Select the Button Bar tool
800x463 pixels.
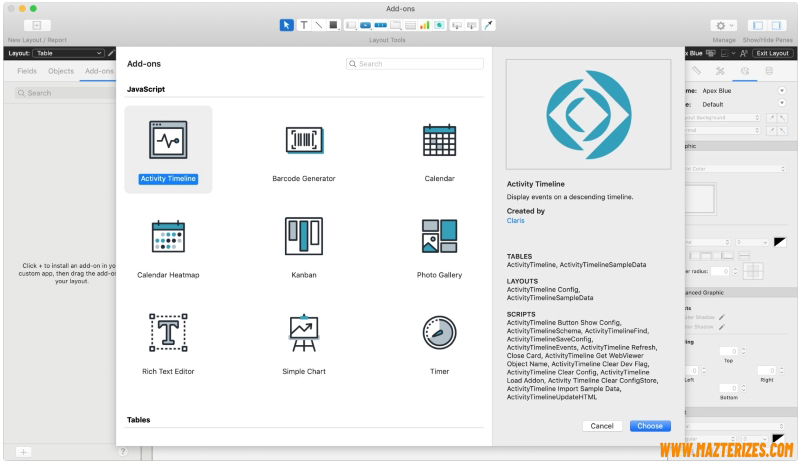tap(381, 25)
